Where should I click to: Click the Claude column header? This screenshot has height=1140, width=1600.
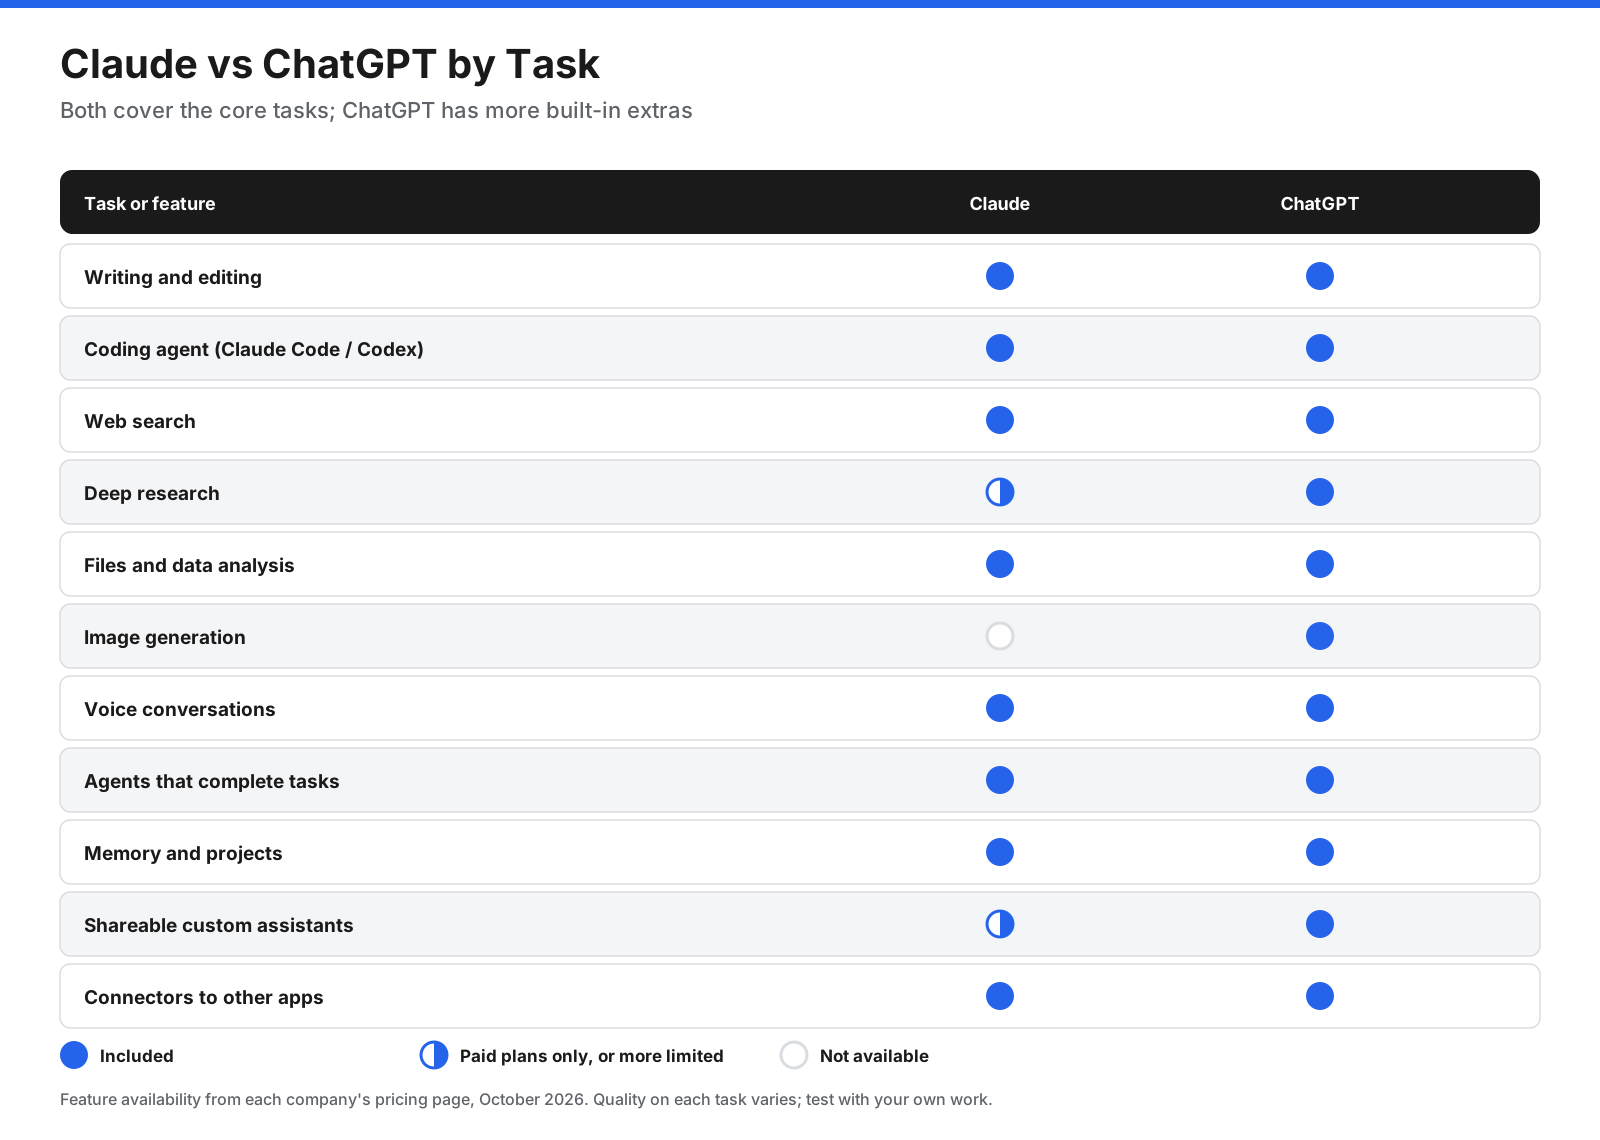pos(1000,203)
